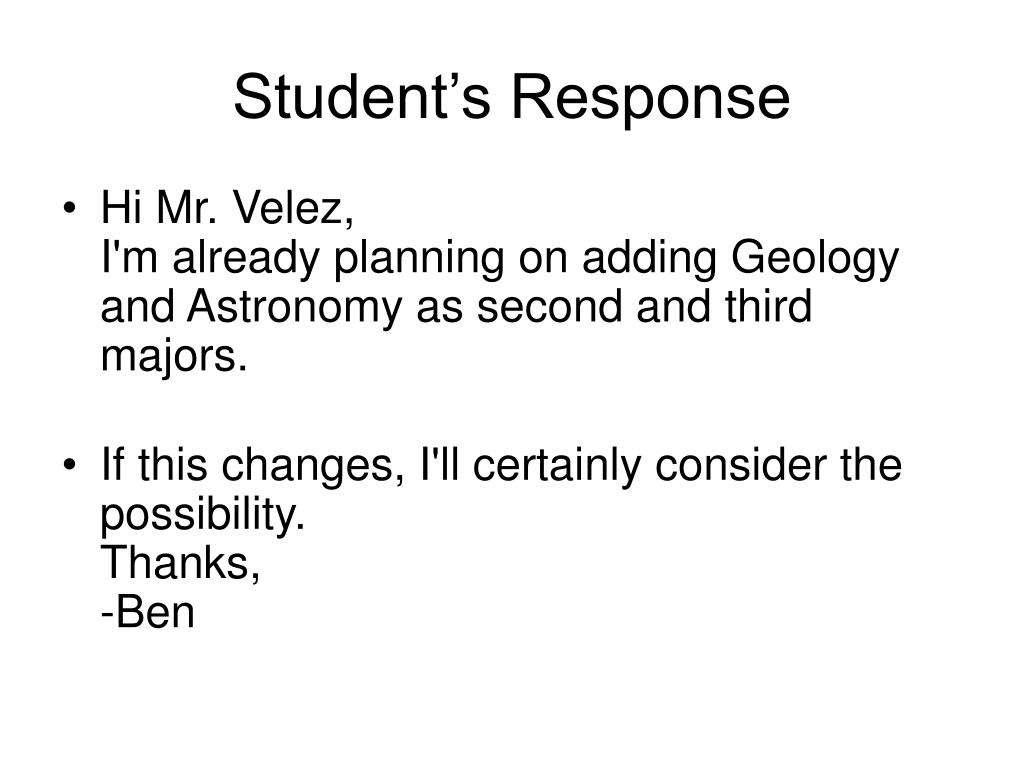
Task: Click the Student's Response slide title
Action: tap(512, 97)
